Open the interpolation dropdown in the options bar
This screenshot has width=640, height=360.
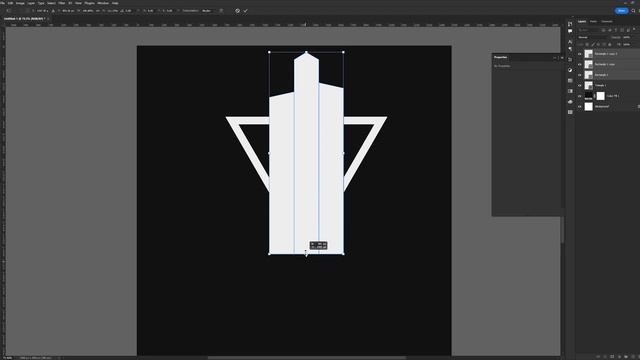(208, 11)
